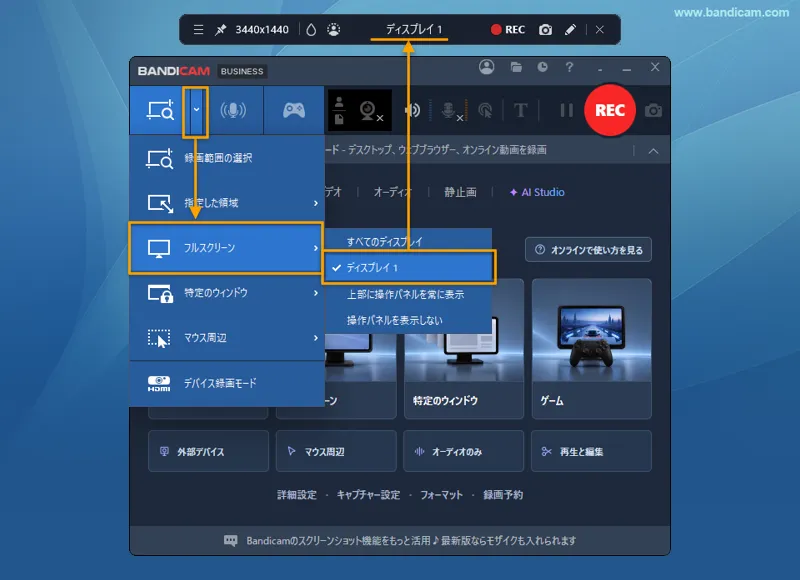800x580 pixels.
Task: Click the pause button icon
Action: point(566,110)
